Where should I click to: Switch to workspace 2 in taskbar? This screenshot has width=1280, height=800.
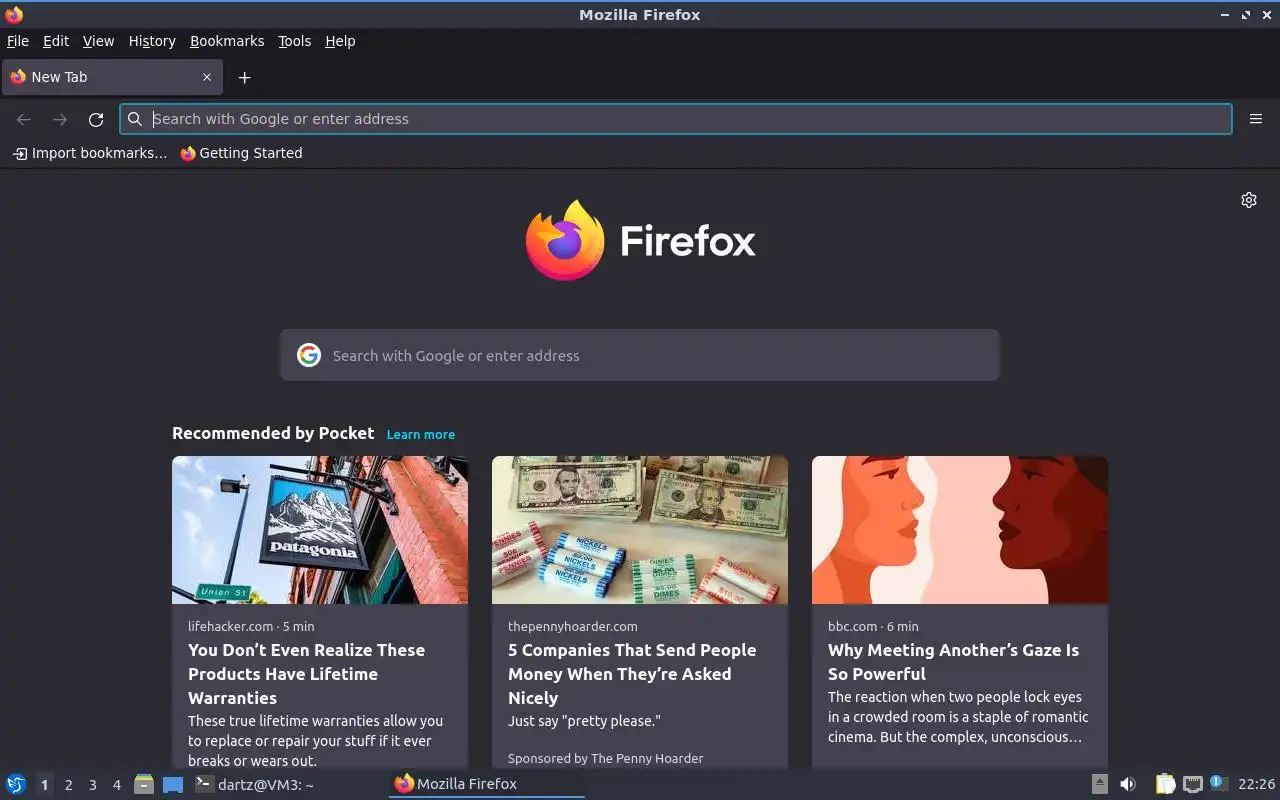click(x=68, y=785)
